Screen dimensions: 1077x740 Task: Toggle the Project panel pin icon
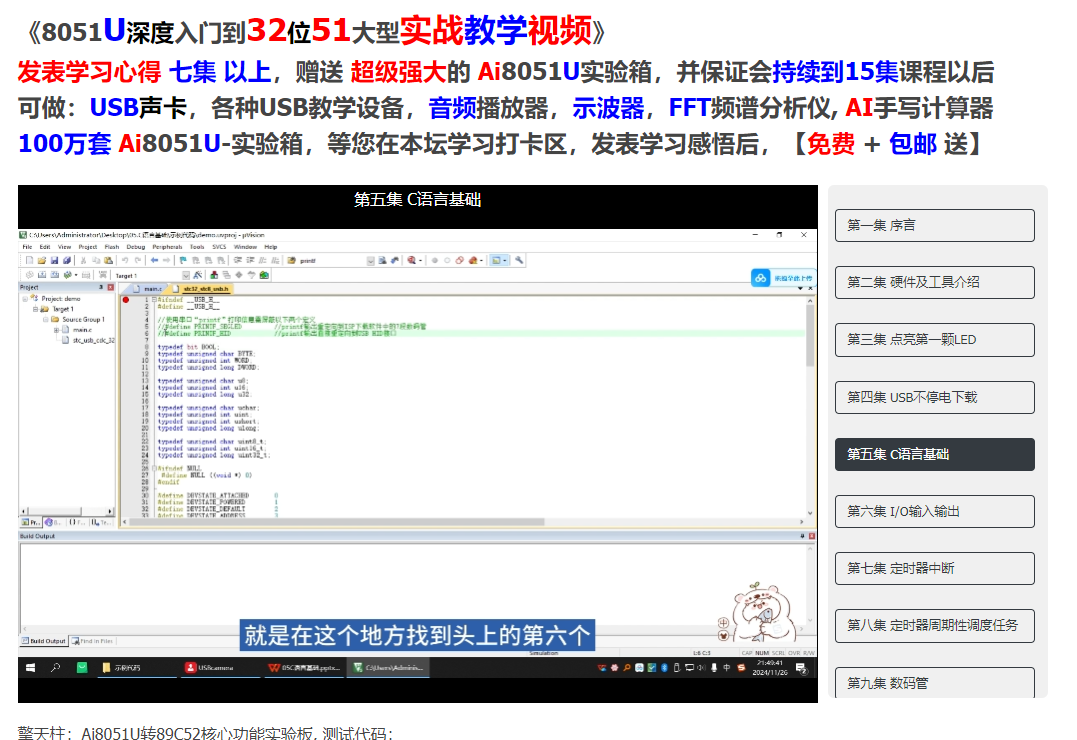click(x=101, y=287)
